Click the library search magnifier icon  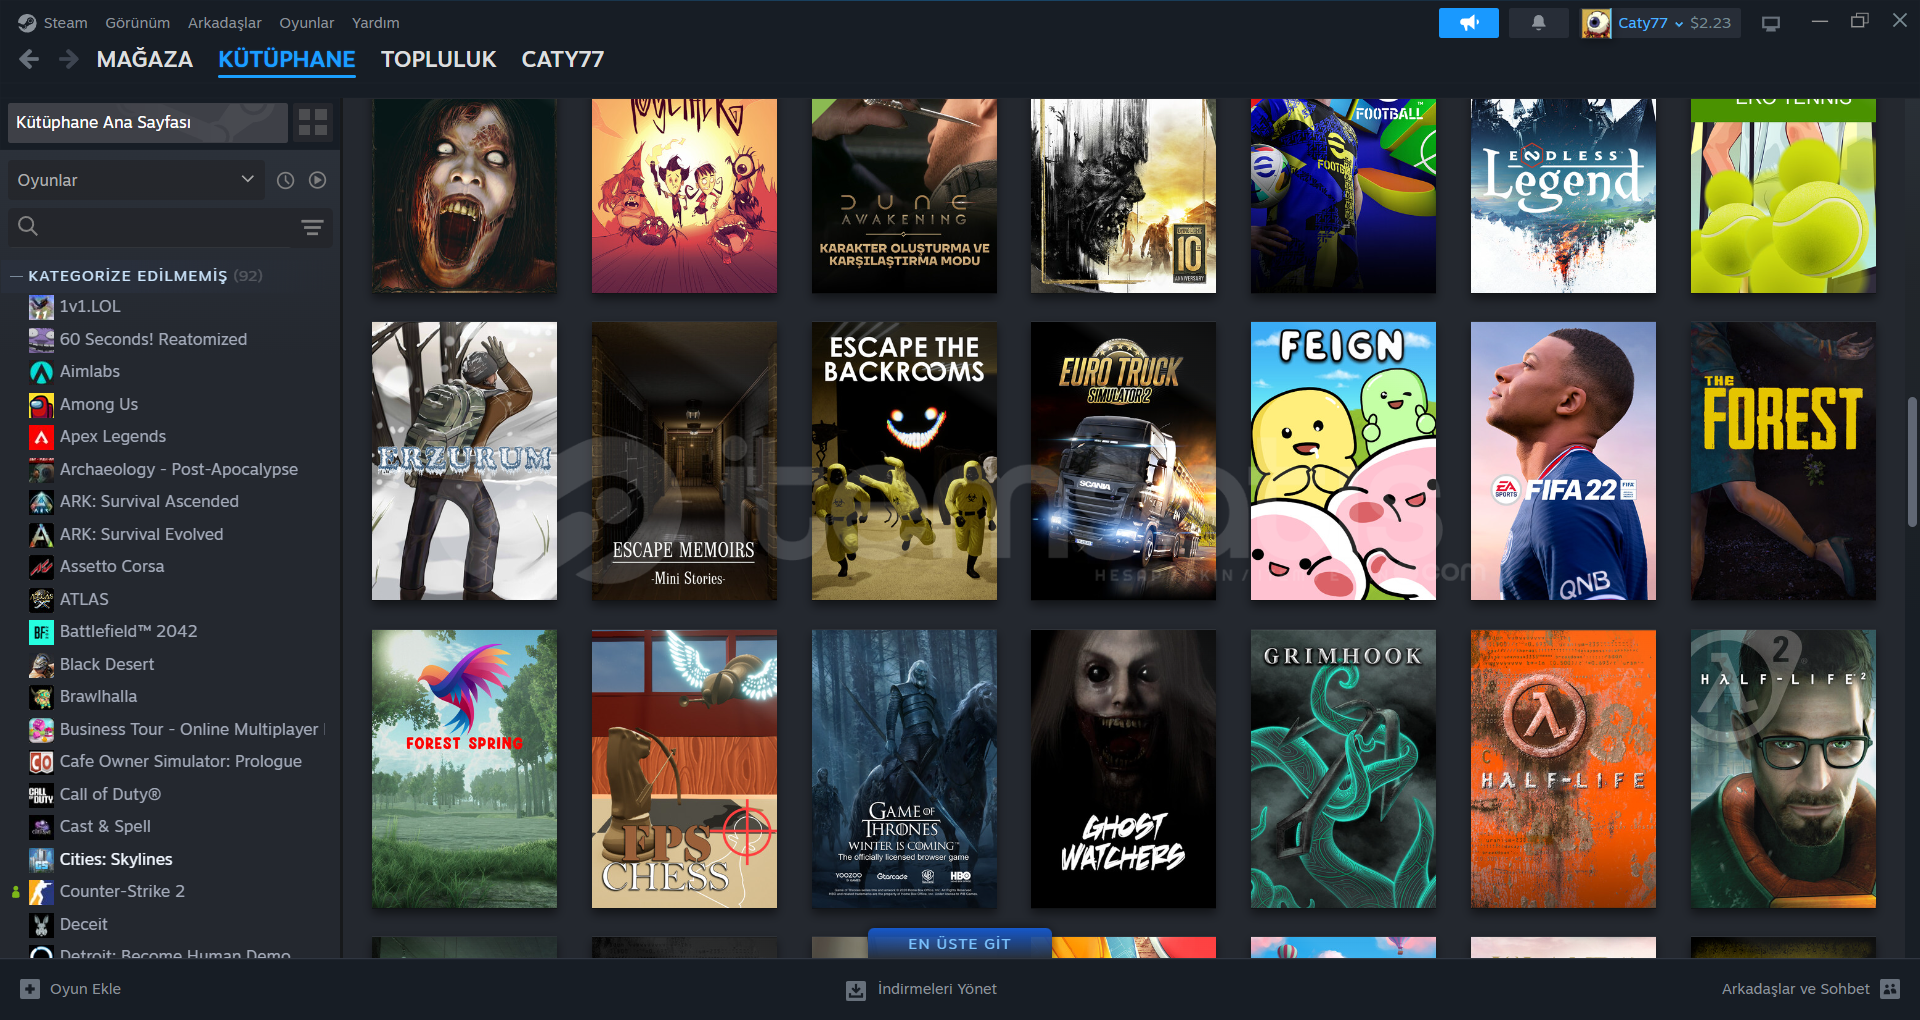point(28,227)
